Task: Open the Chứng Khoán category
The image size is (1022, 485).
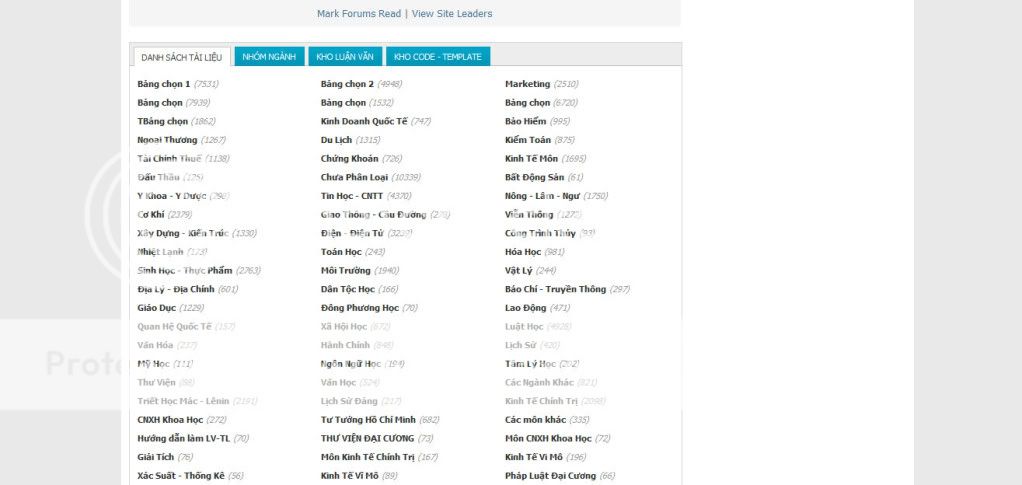Action: point(349,159)
